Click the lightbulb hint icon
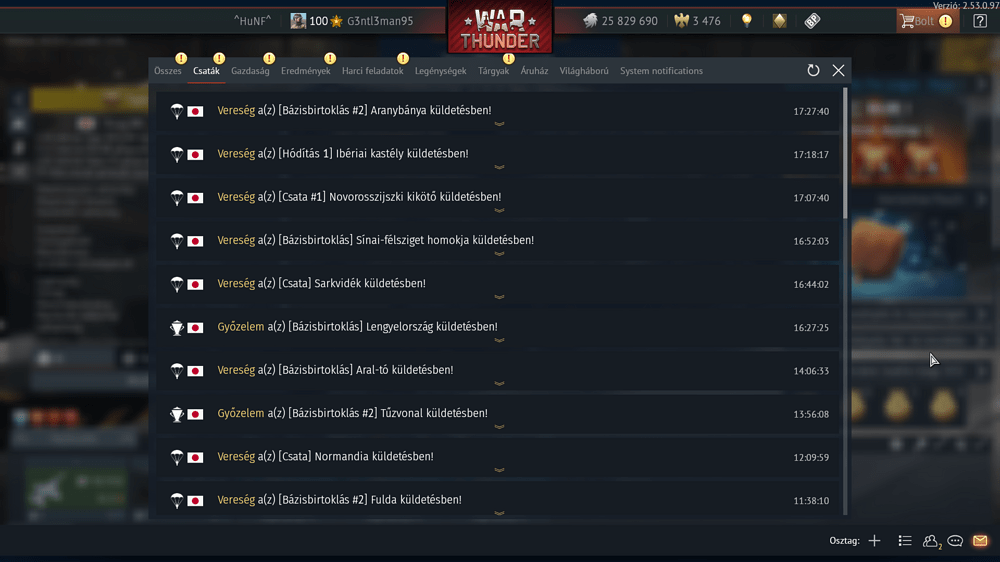This screenshot has height=562, width=1000. [747, 20]
